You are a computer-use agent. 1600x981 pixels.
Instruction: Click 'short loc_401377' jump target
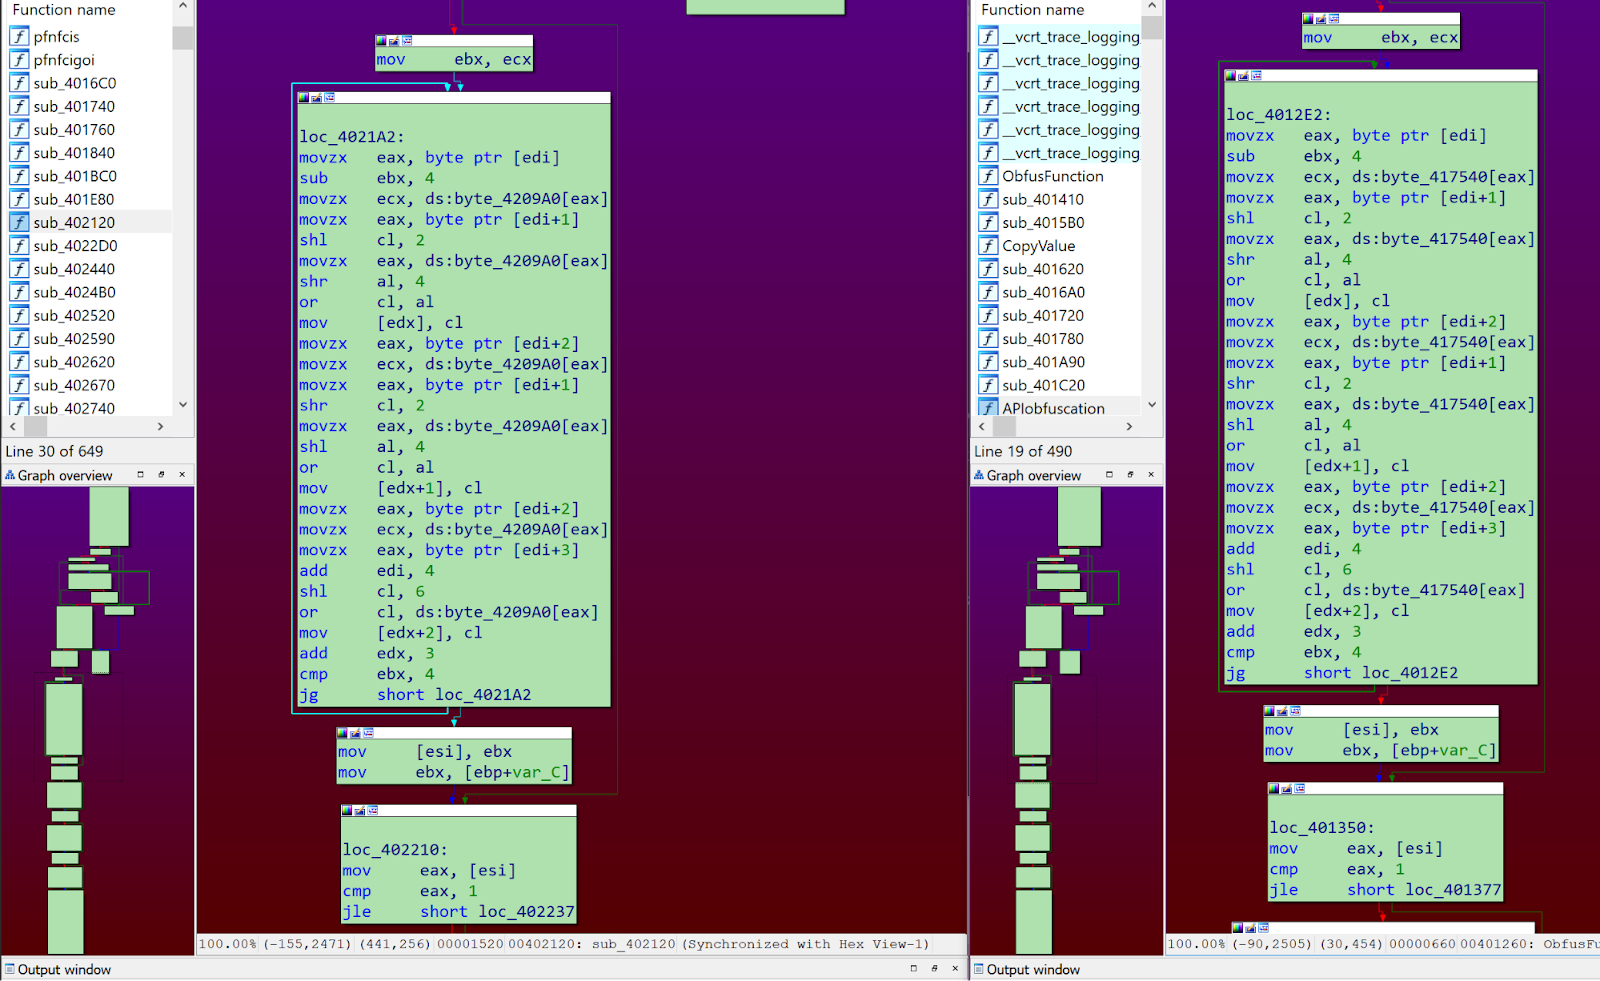1424,890
